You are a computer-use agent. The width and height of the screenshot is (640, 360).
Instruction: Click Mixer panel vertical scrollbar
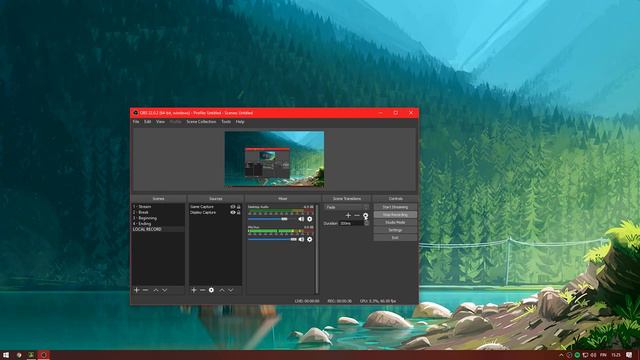[317, 249]
